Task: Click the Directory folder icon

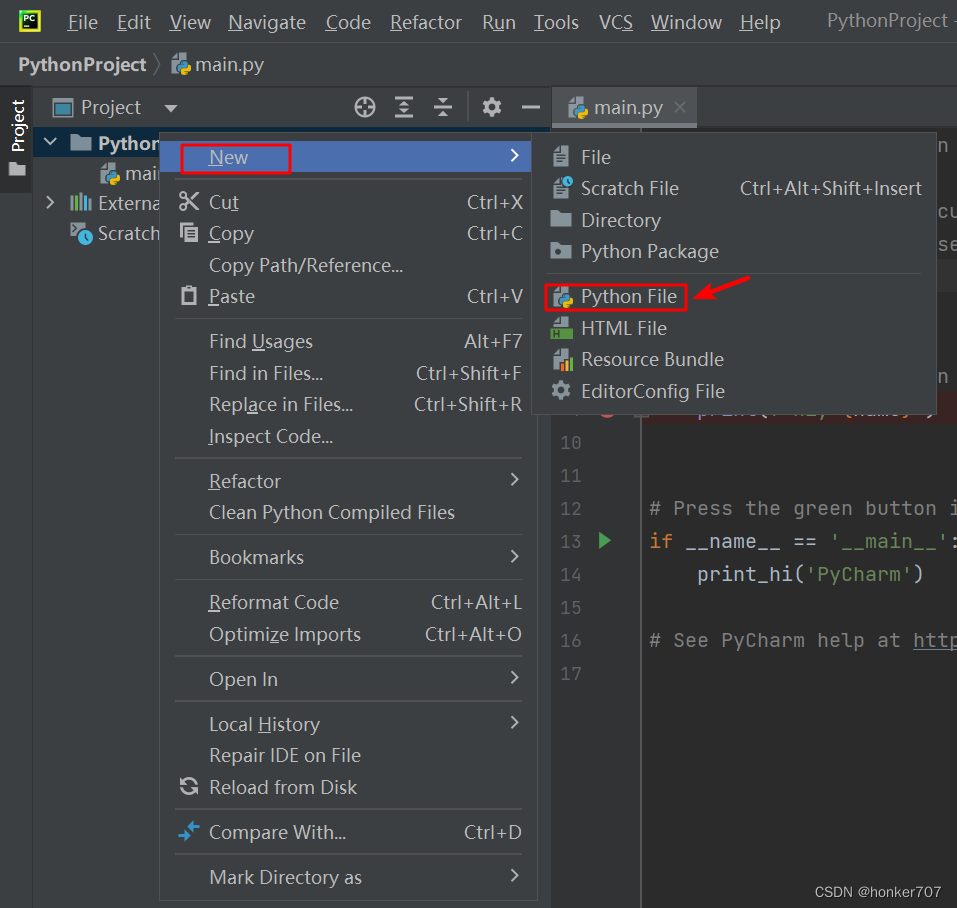Action: pyautogui.click(x=561, y=219)
